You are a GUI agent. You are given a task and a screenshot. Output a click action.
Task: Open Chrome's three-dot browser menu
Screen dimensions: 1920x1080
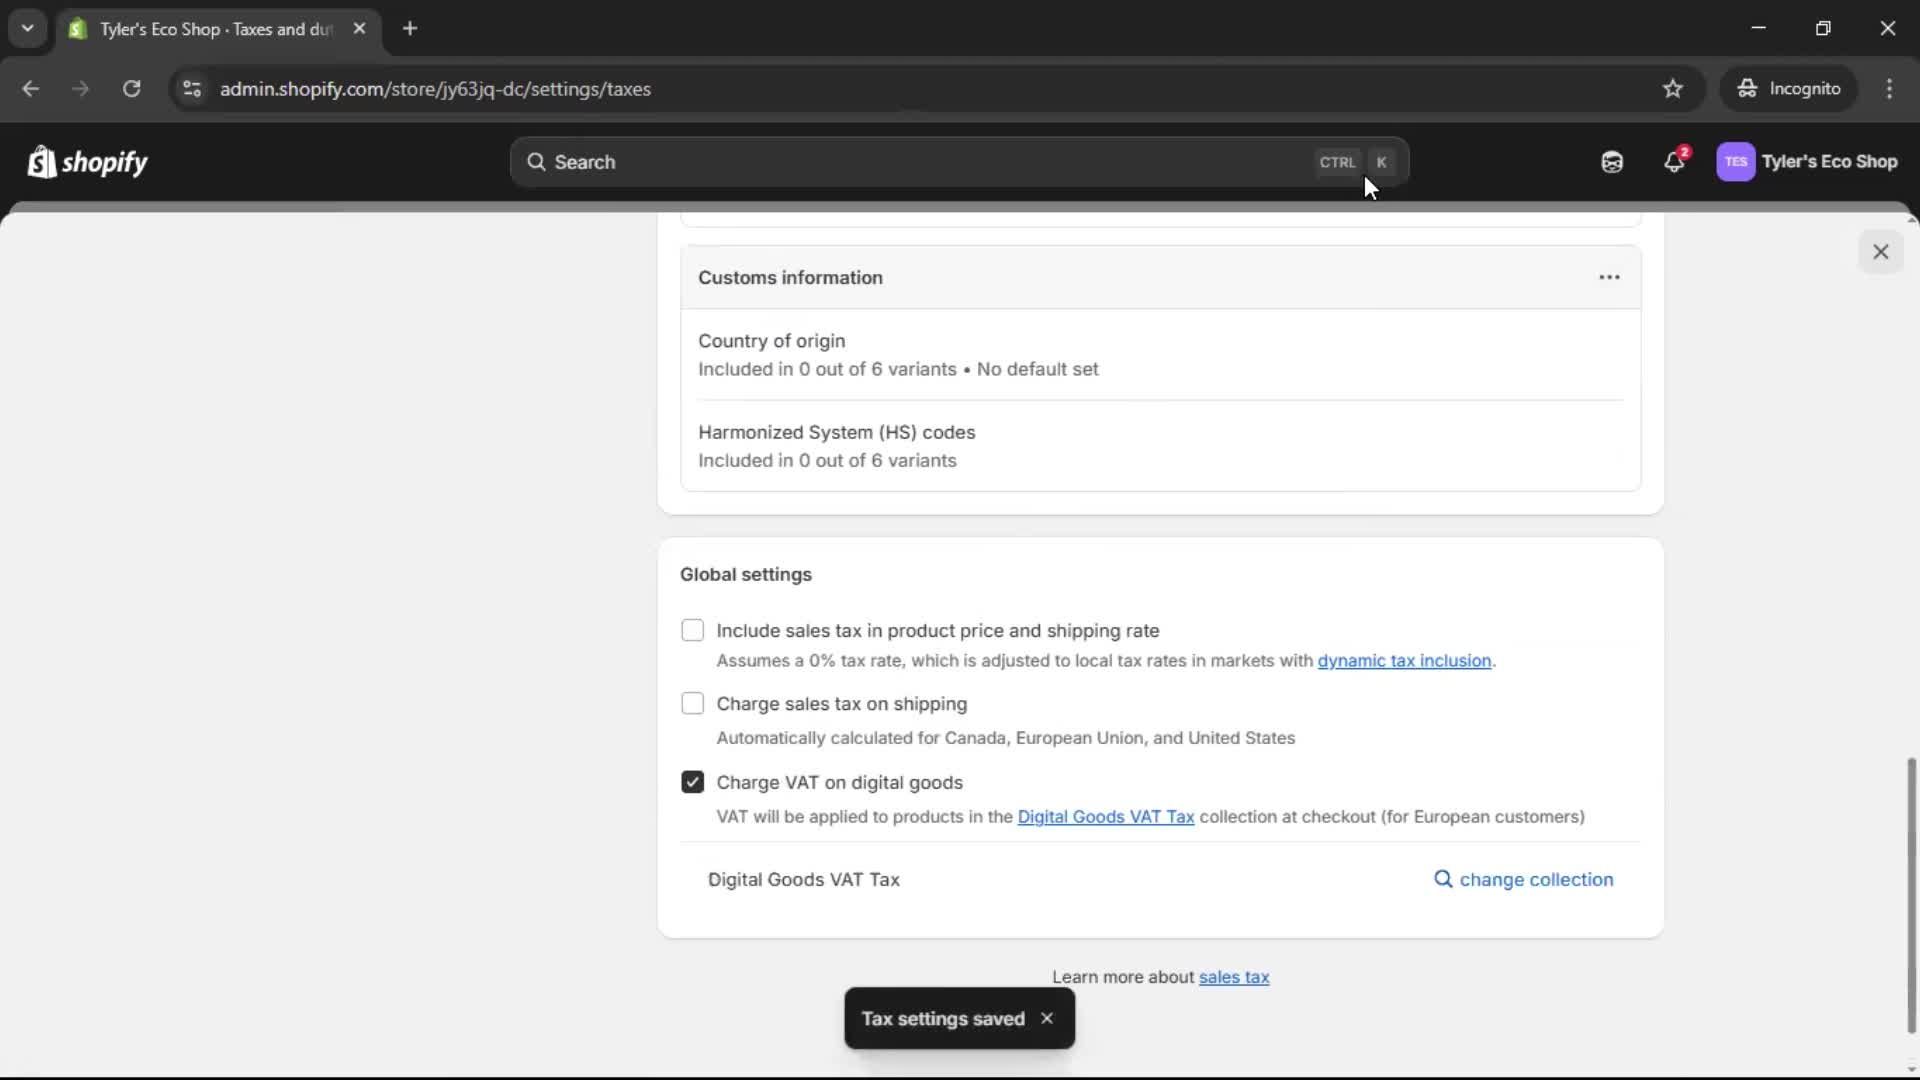click(1890, 89)
